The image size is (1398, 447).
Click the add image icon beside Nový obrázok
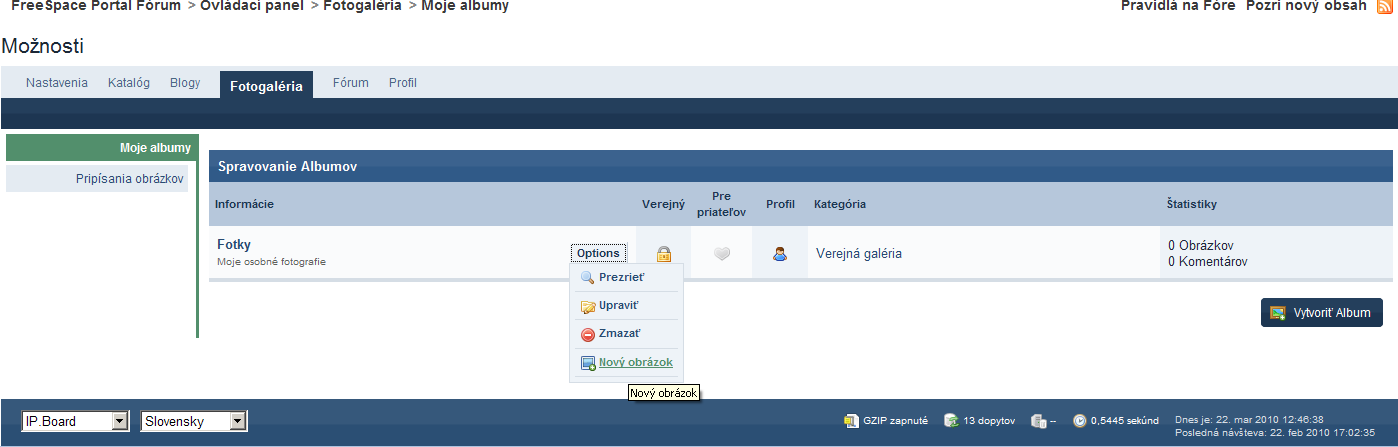(x=588, y=363)
